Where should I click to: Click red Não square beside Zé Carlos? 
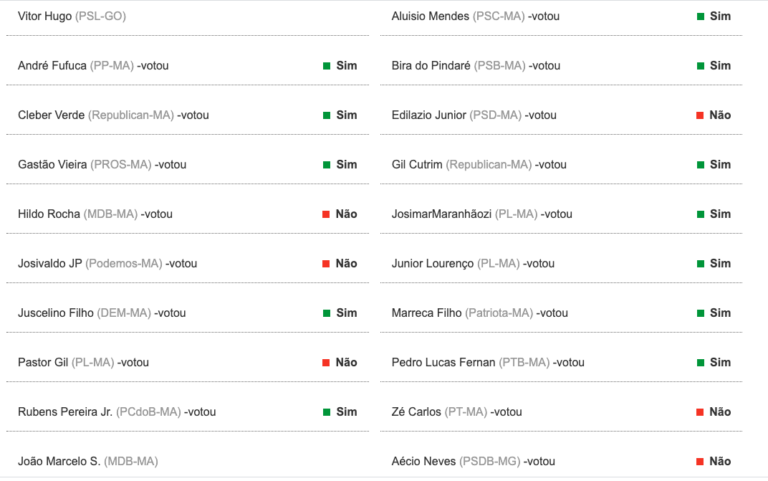(699, 412)
